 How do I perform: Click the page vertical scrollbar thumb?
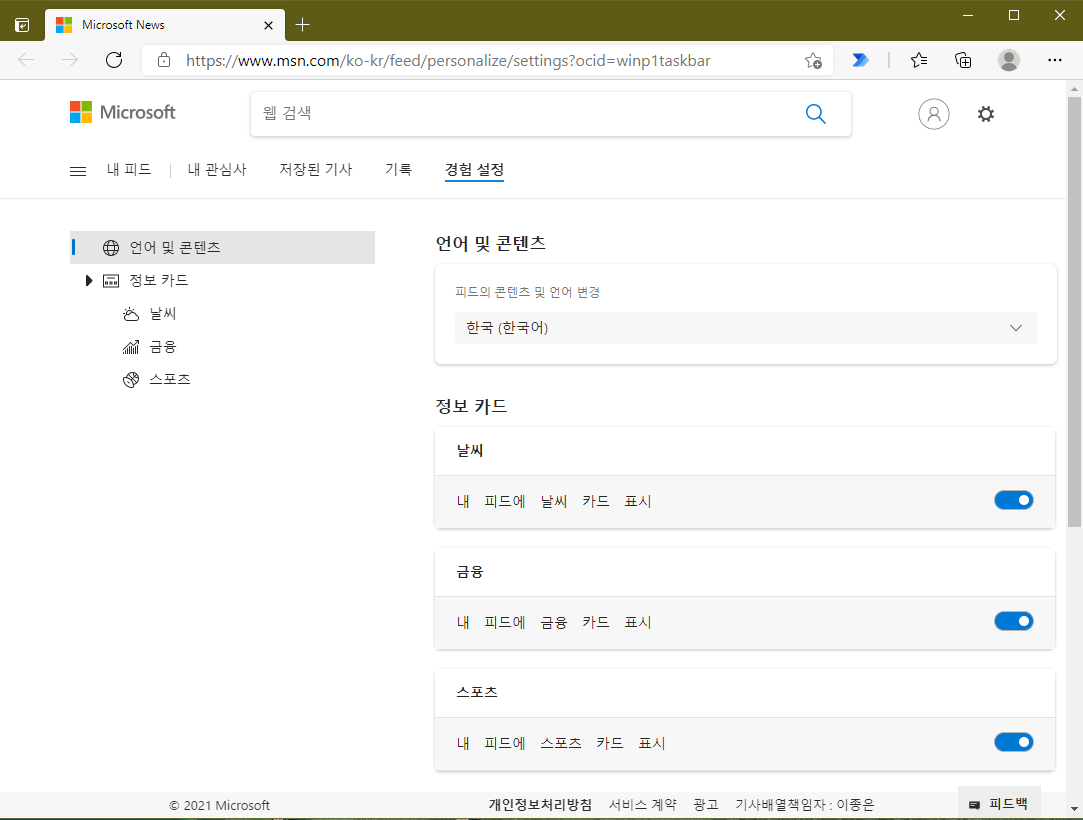(1074, 312)
